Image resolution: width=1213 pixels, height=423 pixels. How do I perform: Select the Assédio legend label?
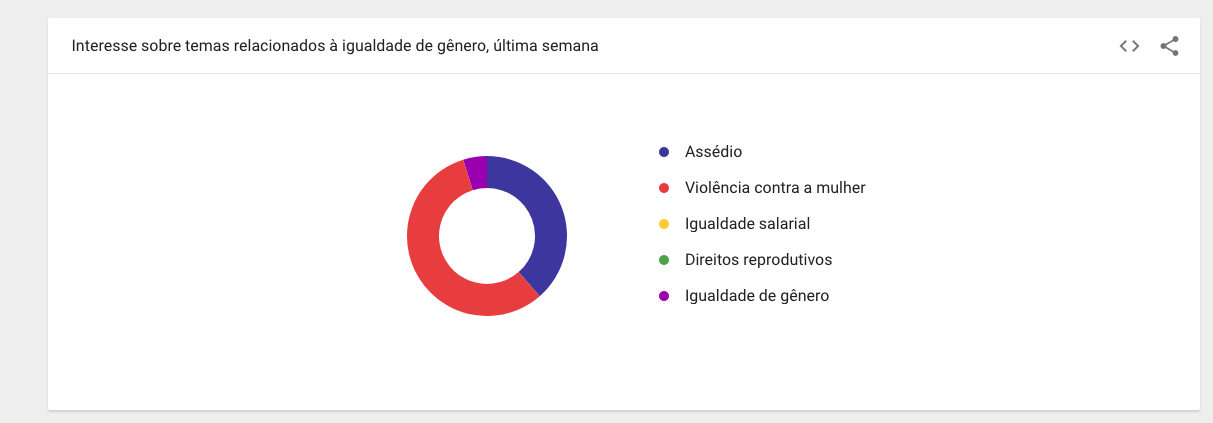pyautogui.click(x=713, y=152)
